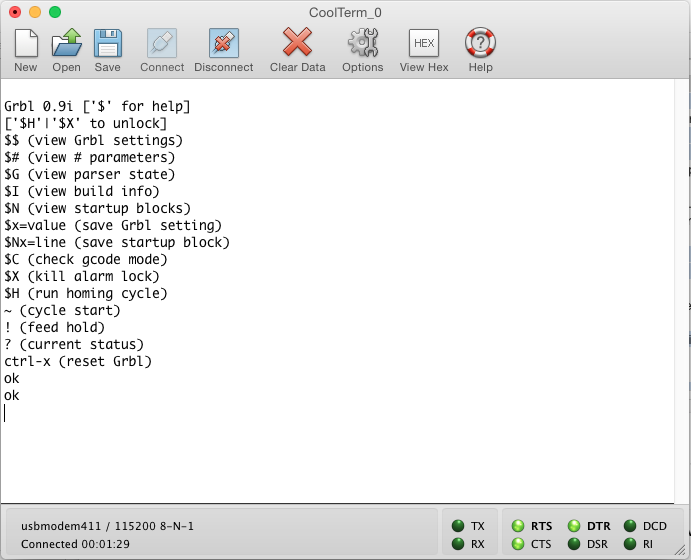Save the current terminal session
Viewport: 691px width, 560px height.
107,44
